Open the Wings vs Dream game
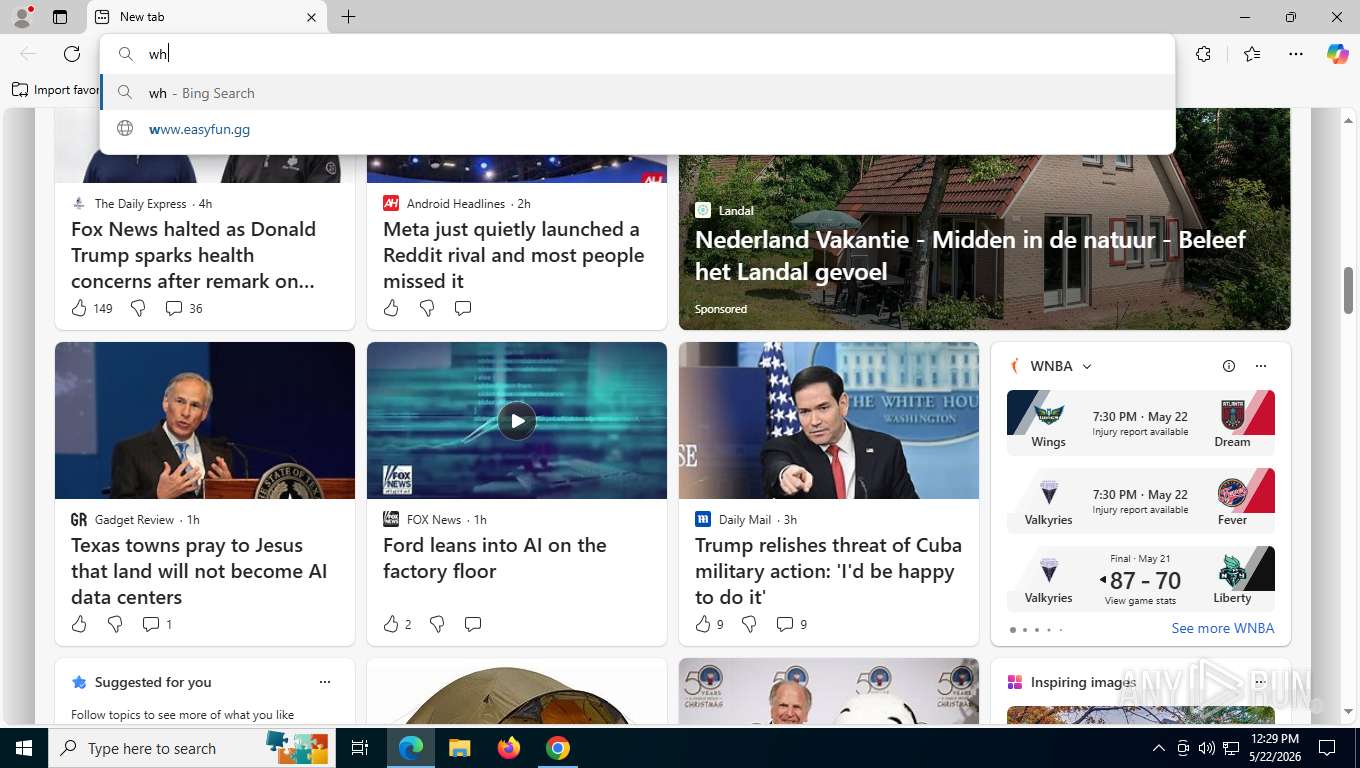 point(1141,423)
